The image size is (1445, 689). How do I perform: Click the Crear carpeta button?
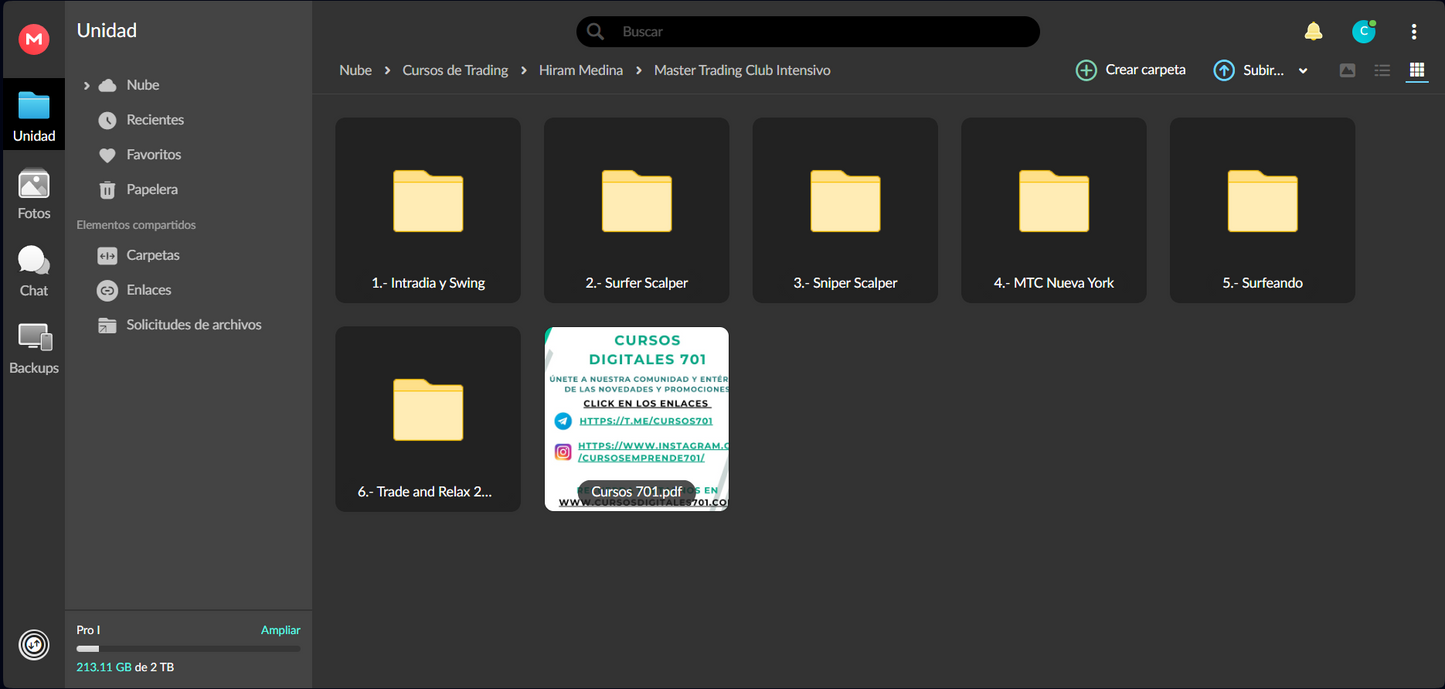click(x=1131, y=70)
